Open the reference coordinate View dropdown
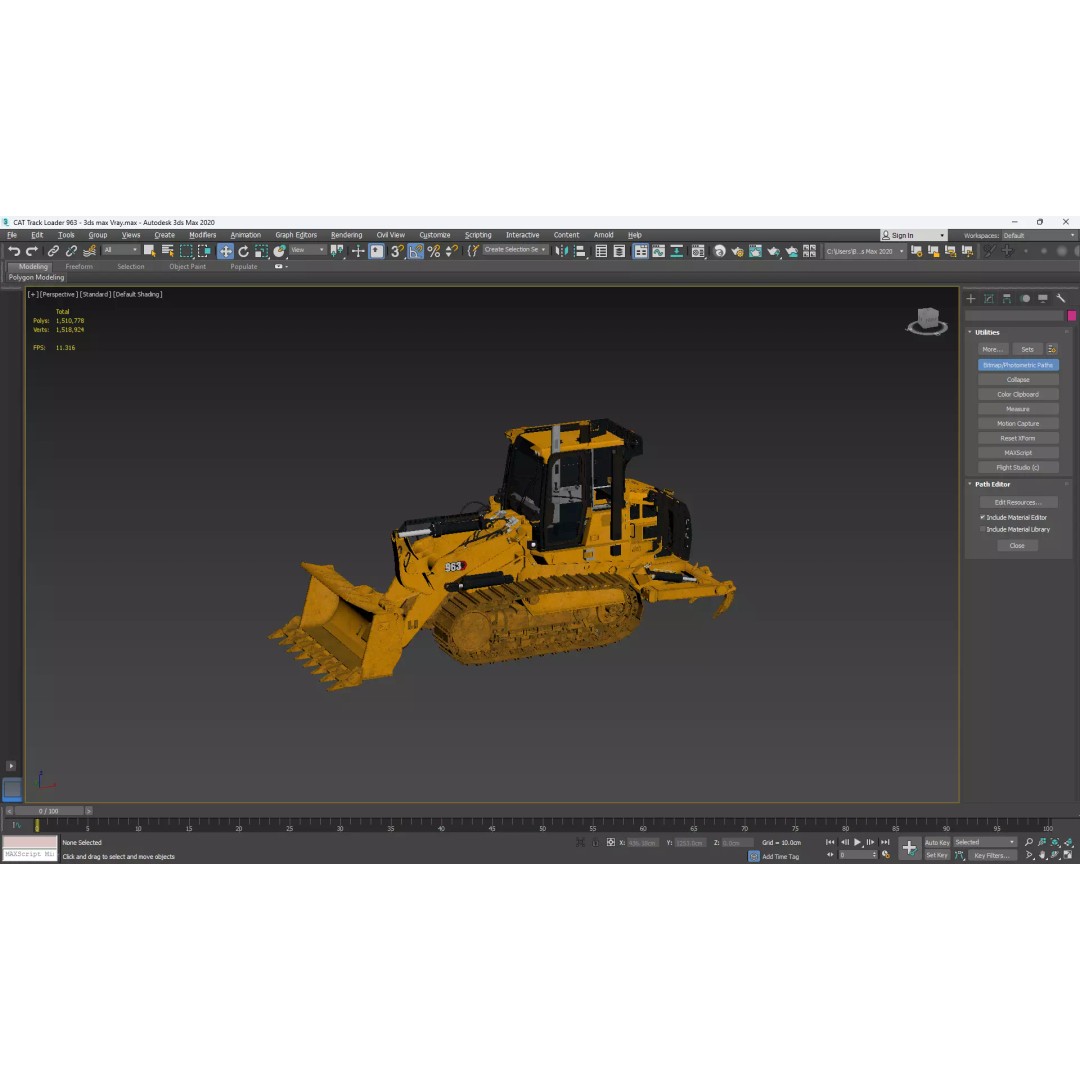 click(307, 251)
